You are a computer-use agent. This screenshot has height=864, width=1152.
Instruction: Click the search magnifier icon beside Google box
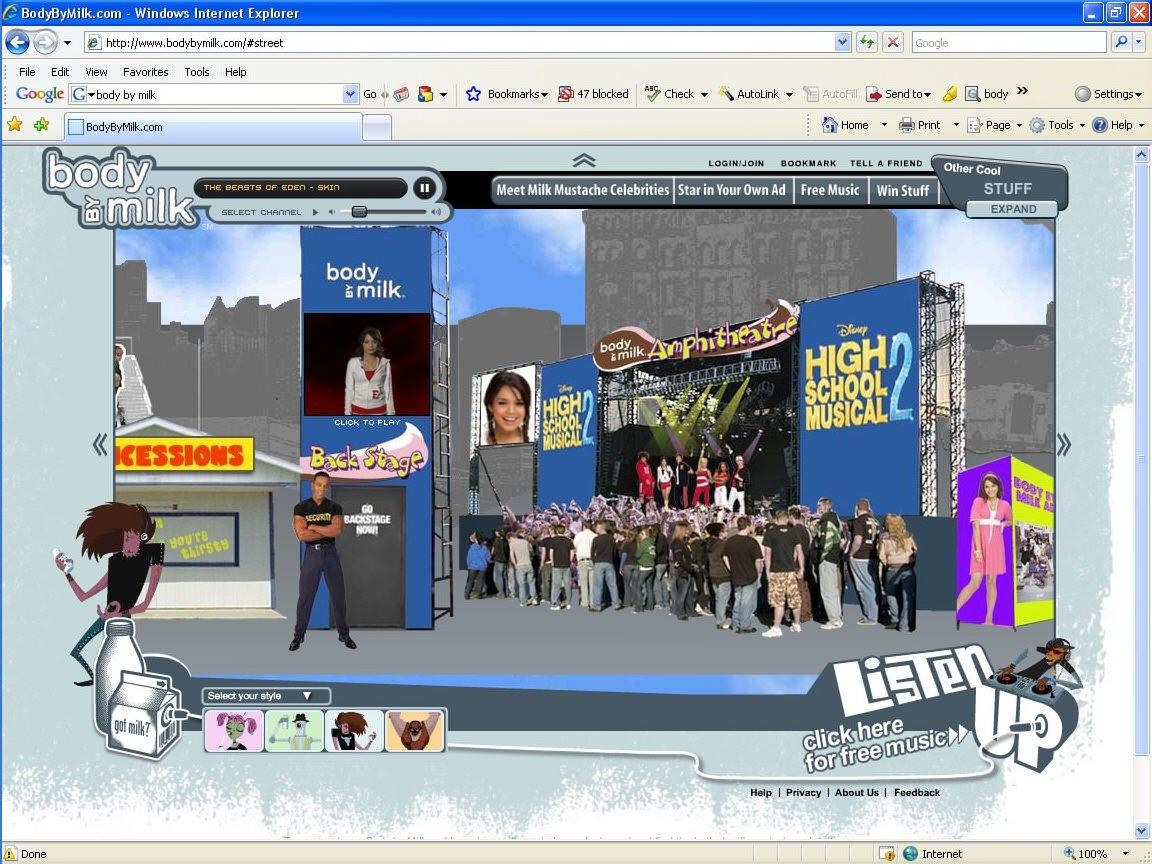1120,43
